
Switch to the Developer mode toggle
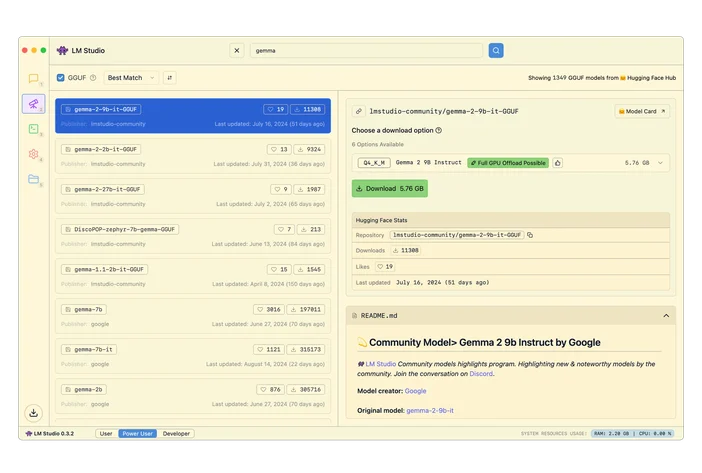click(x=176, y=434)
